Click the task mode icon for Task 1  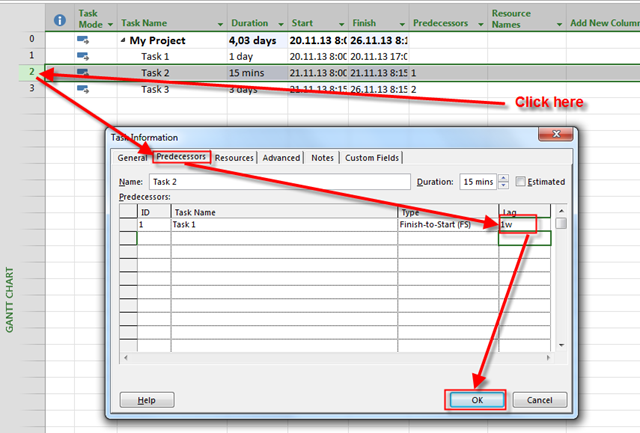point(83,56)
